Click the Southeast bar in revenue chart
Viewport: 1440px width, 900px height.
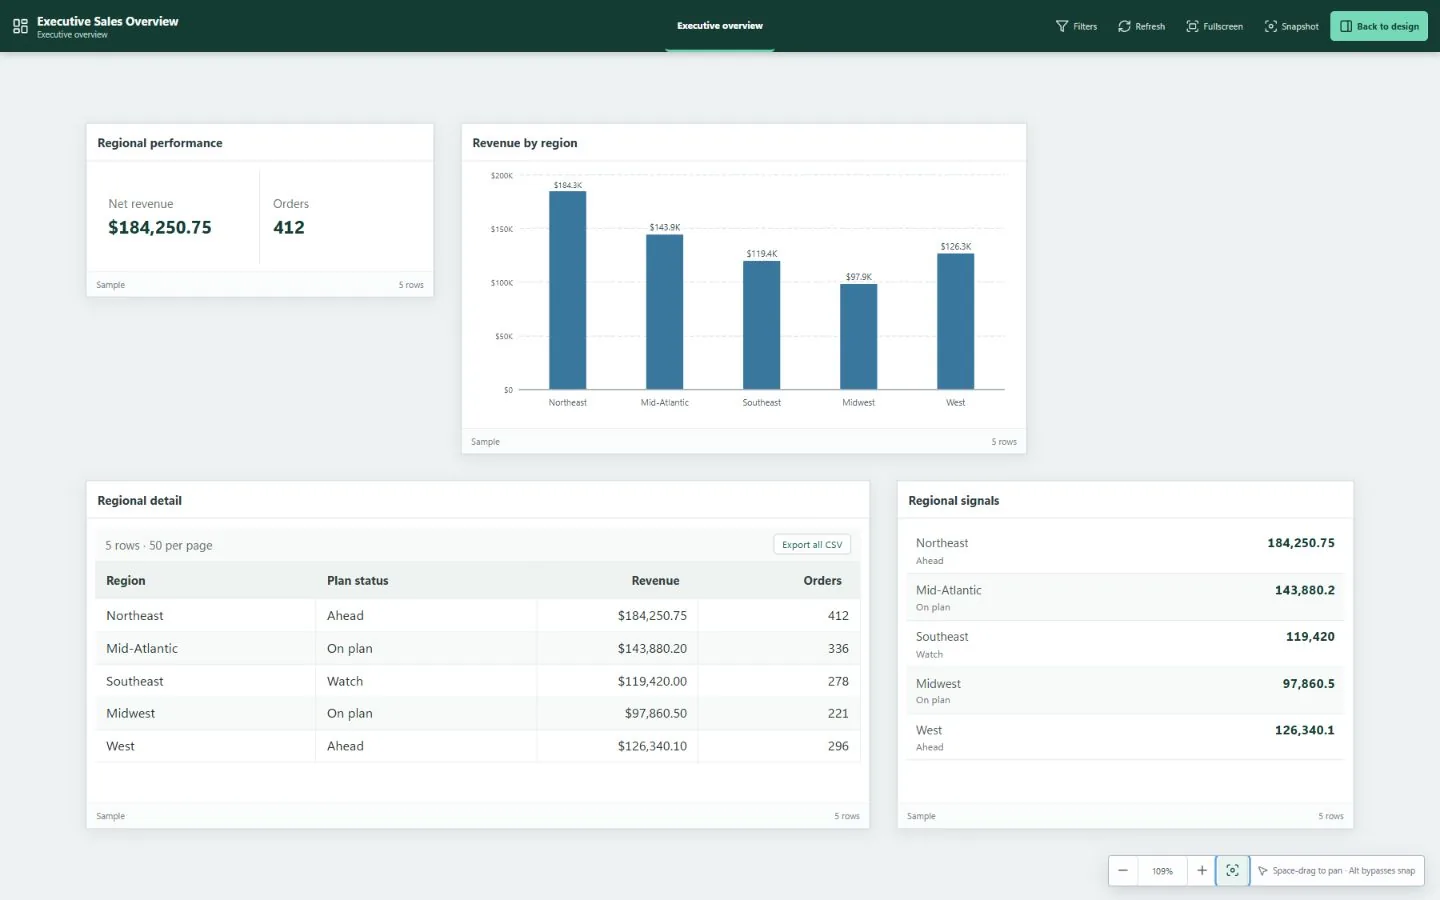(x=762, y=325)
